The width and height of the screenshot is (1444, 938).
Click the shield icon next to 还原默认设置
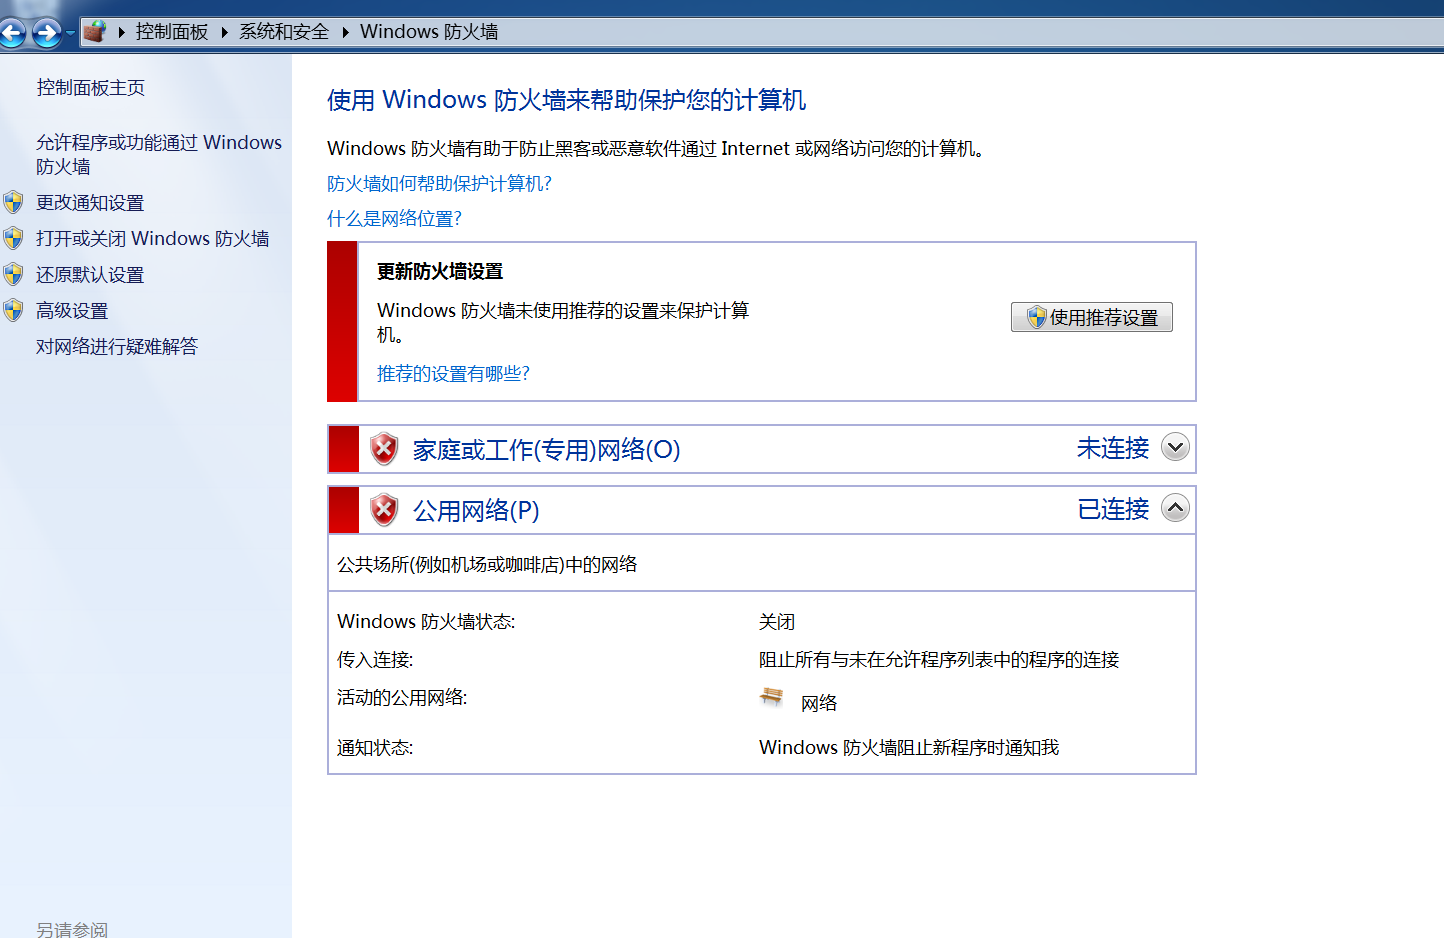pos(14,274)
